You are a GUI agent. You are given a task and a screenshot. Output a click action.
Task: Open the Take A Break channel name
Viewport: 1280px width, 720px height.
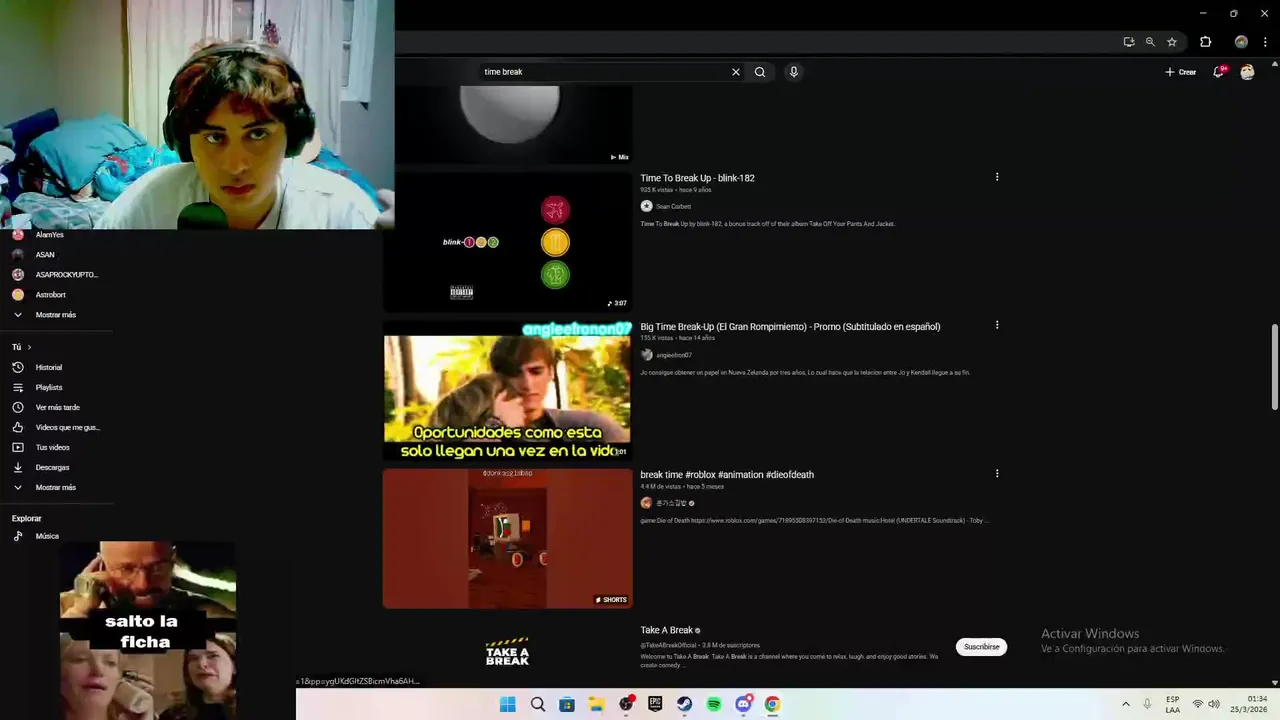click(667, 630)
